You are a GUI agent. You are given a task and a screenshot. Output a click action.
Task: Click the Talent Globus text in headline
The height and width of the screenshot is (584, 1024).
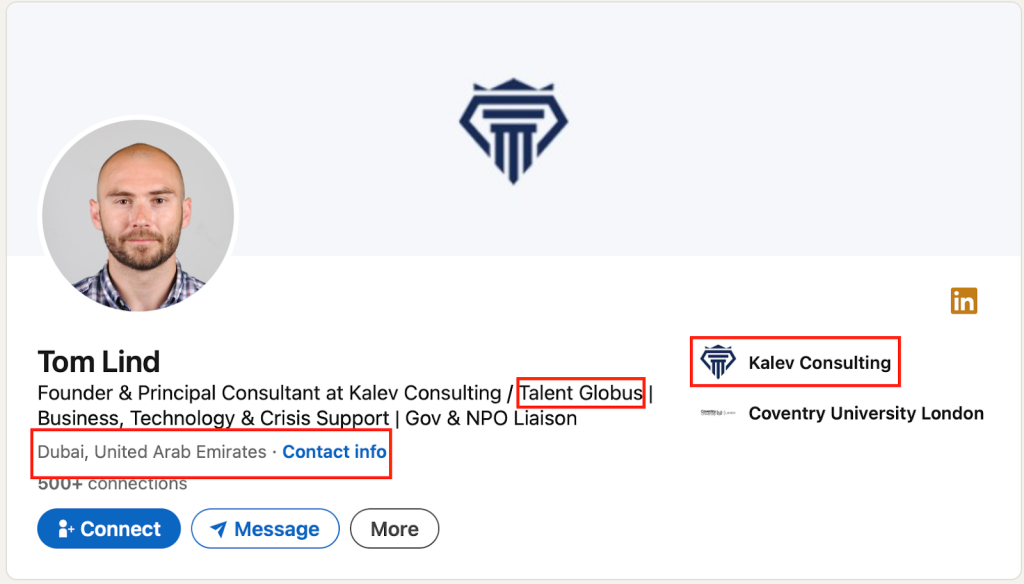click(x=581, y=393)
